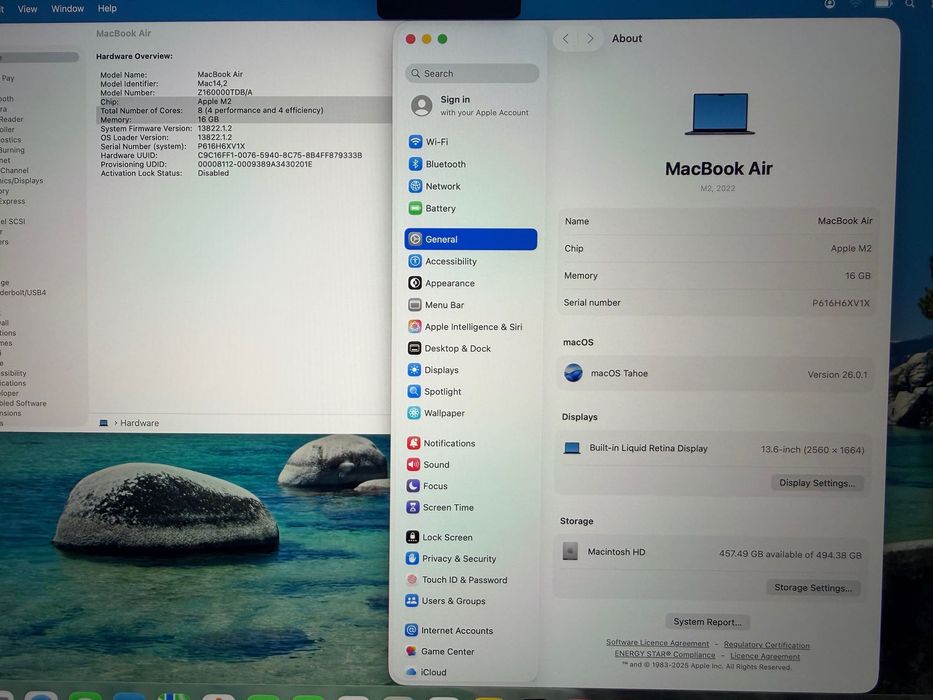Select Thunderbolt/USB4 in System Information sidebar
This screenshot has height=700, width=933.
point(23,292)
